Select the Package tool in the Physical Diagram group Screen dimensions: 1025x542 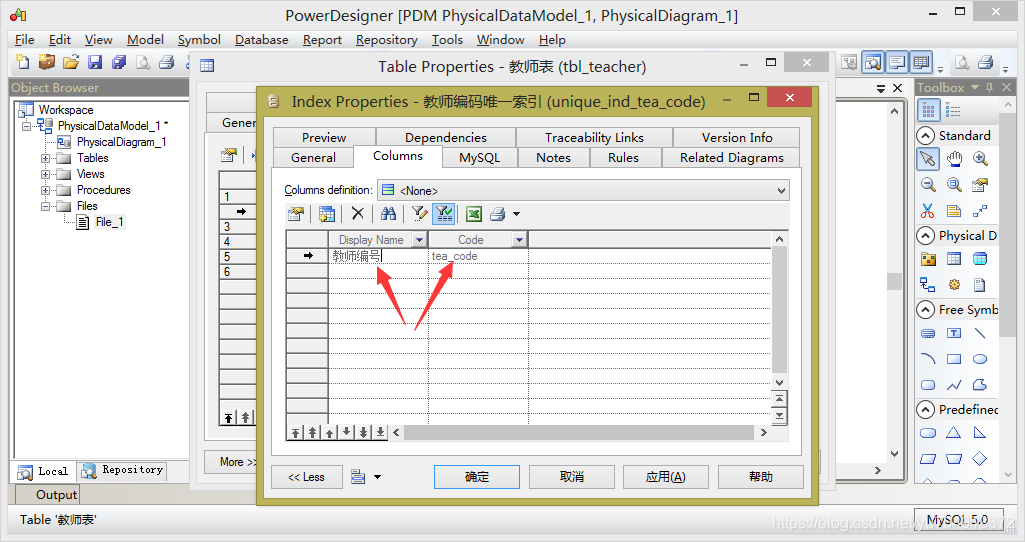[x=928, y=259]
